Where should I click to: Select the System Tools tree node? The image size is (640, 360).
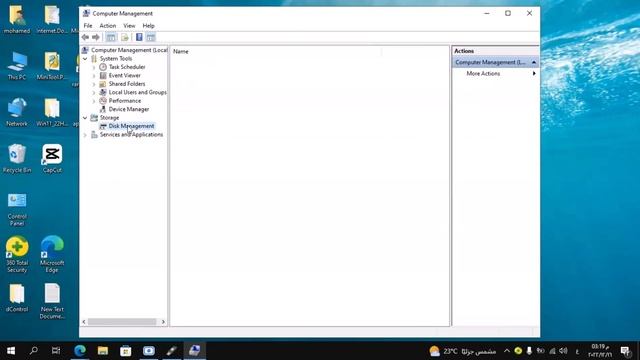pyautogui.click(x=116, y=58)
